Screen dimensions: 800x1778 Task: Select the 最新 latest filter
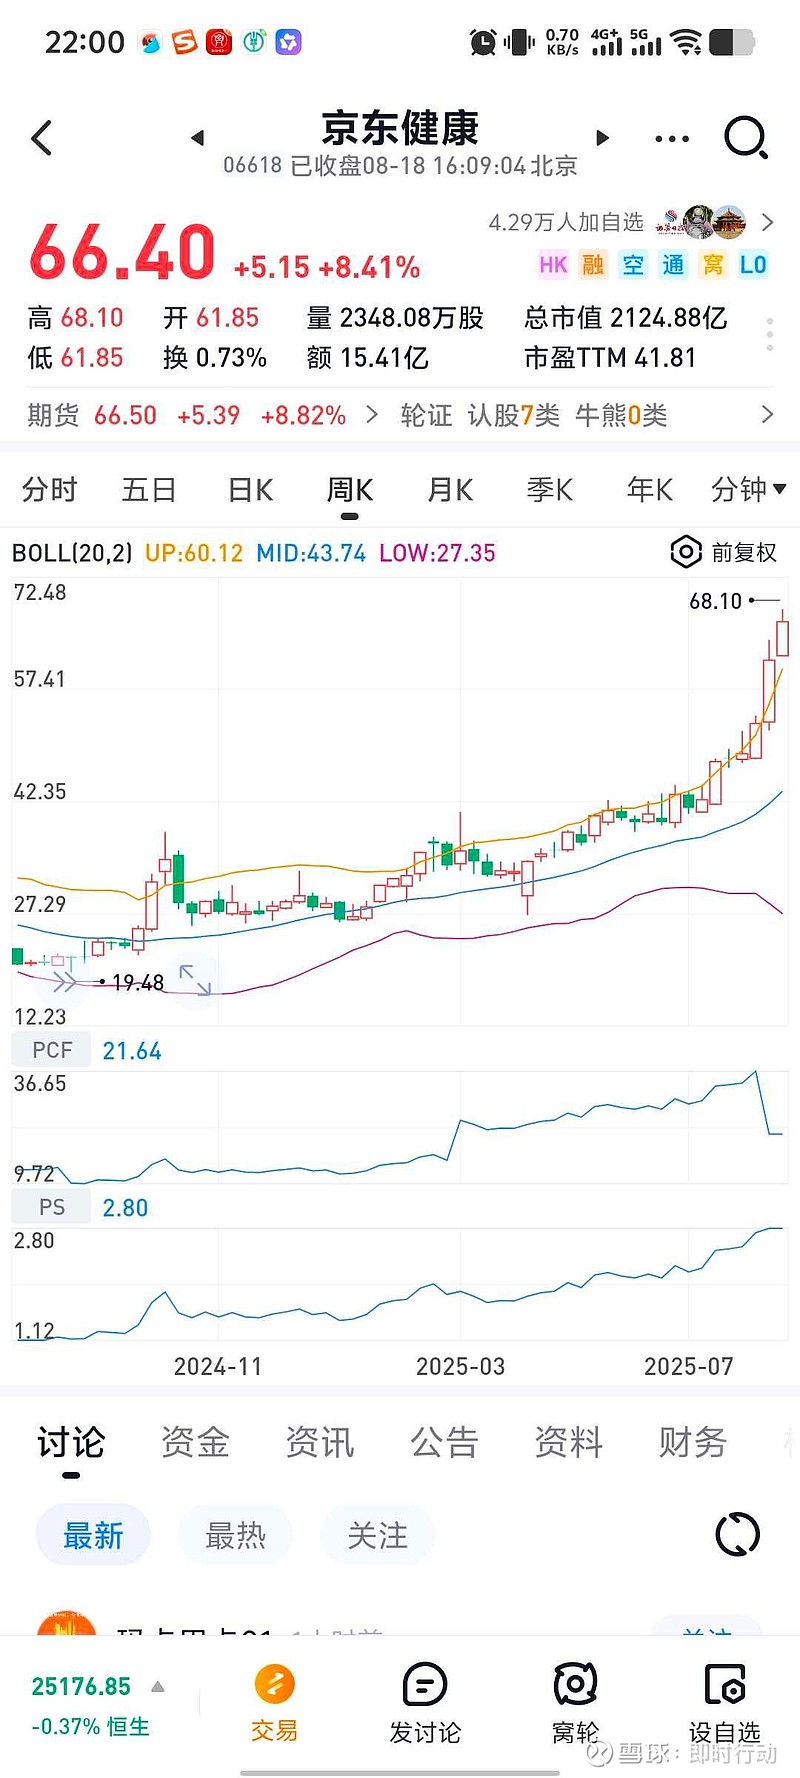point(93,1535)
